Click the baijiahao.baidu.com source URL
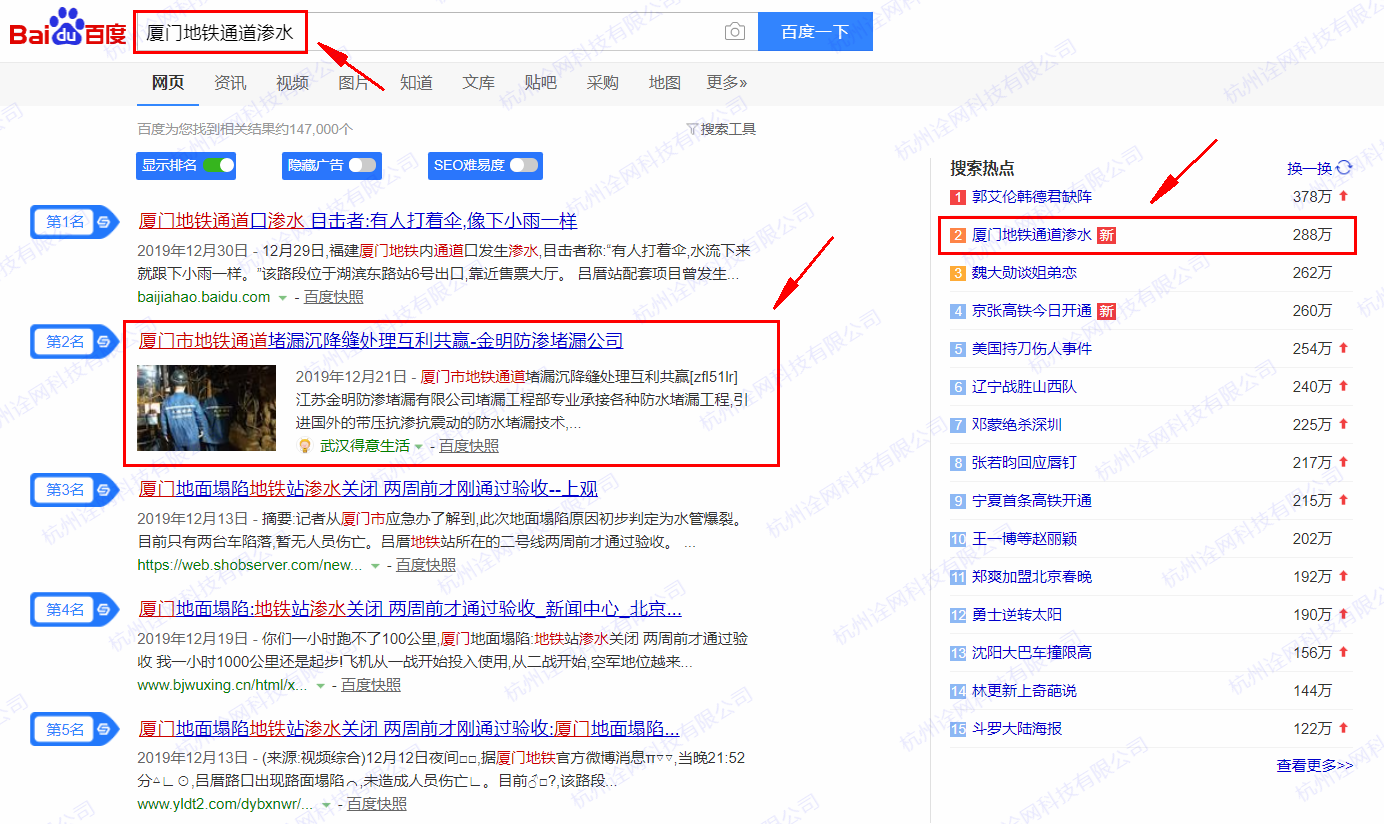This screenshot has width=1385, height=824. pos(204,298)
